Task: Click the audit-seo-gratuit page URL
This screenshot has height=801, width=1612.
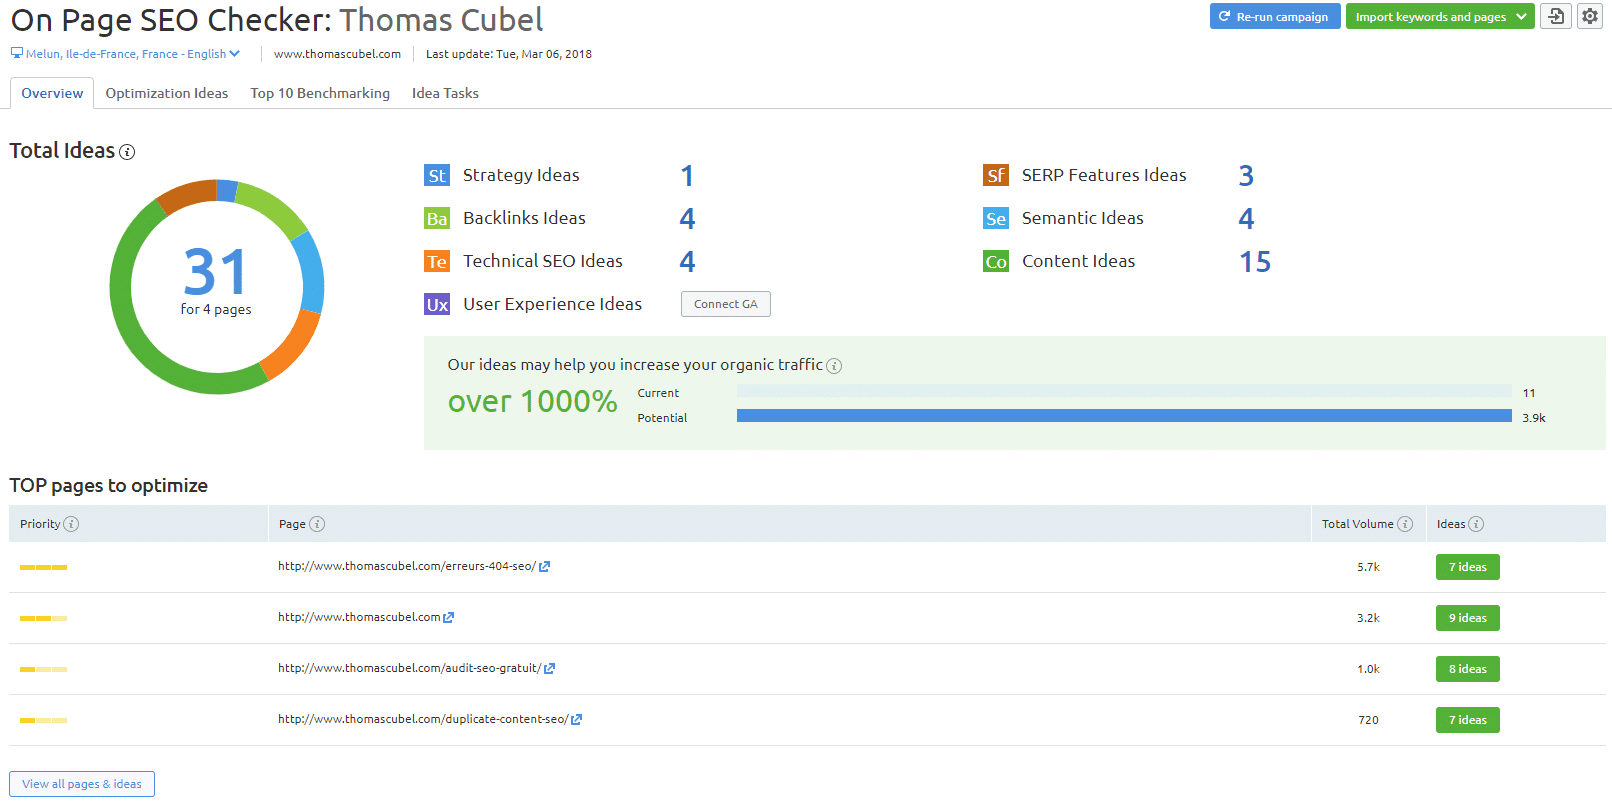Action: click(x=410, y=668)
